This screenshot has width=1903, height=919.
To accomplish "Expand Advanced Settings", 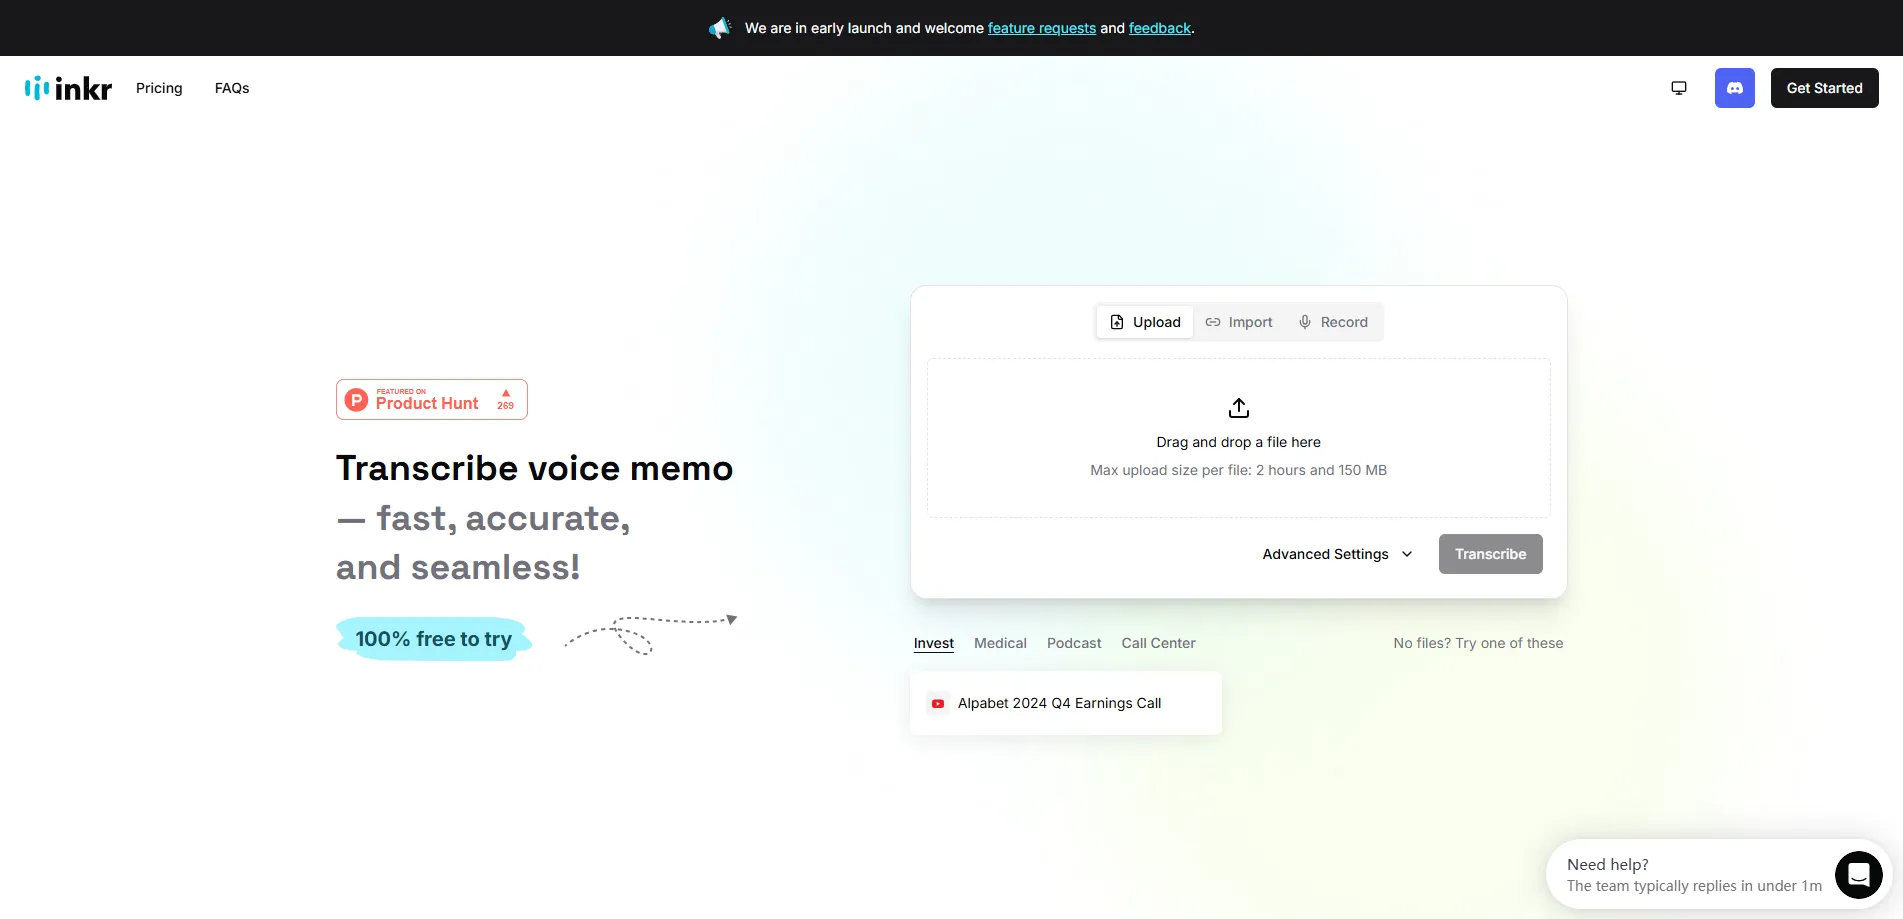I will tap(1336, 554).
